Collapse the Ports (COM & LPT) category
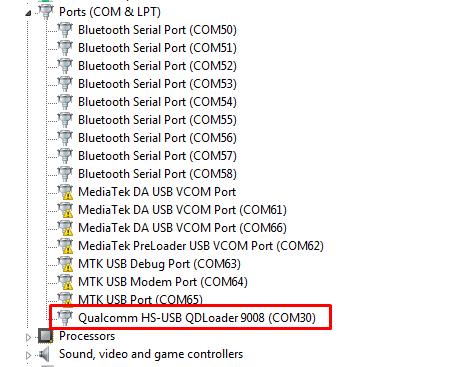The image size is (451, 367). point(28,13)
